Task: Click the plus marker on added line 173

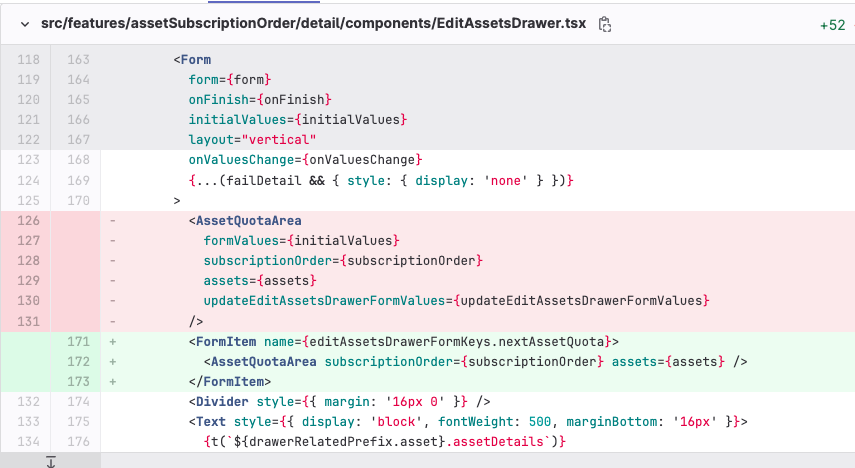Action: (x=113, y=382)
